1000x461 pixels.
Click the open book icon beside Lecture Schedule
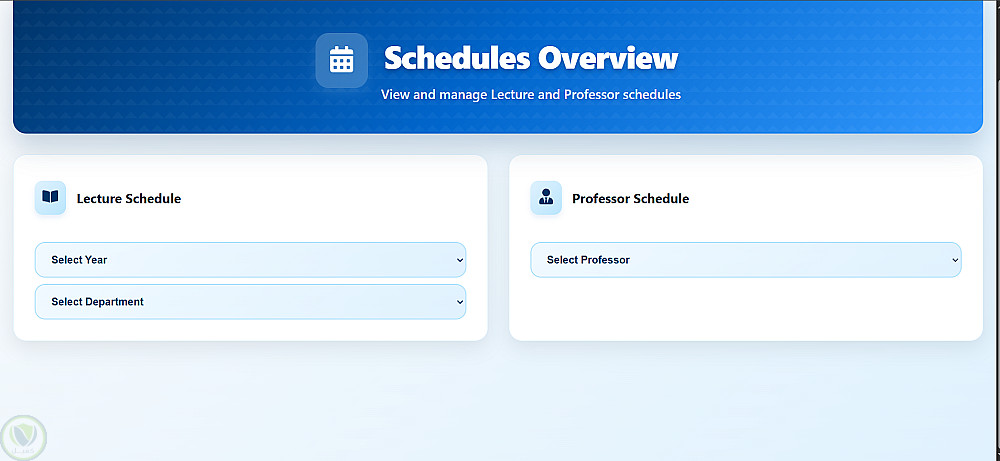click(50, 197)
